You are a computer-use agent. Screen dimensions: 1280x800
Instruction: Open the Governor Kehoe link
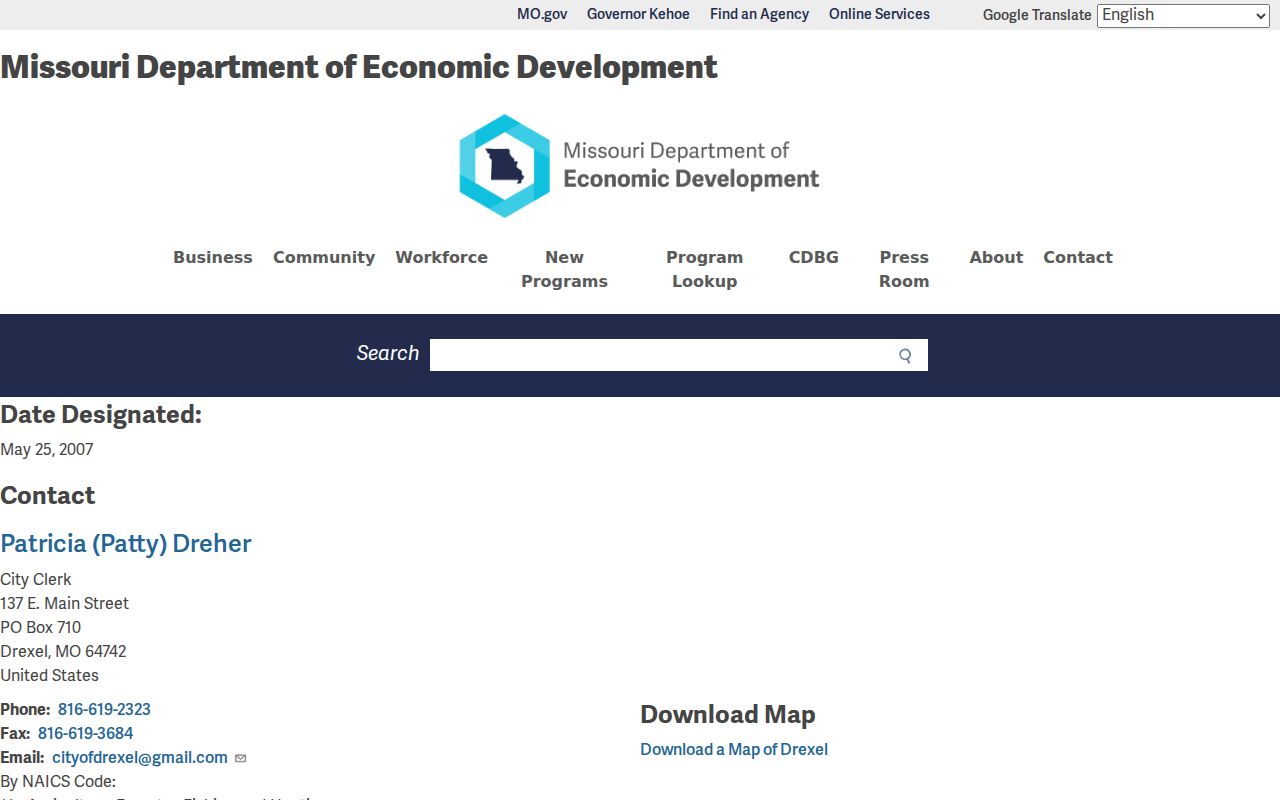tap(638, 14)
